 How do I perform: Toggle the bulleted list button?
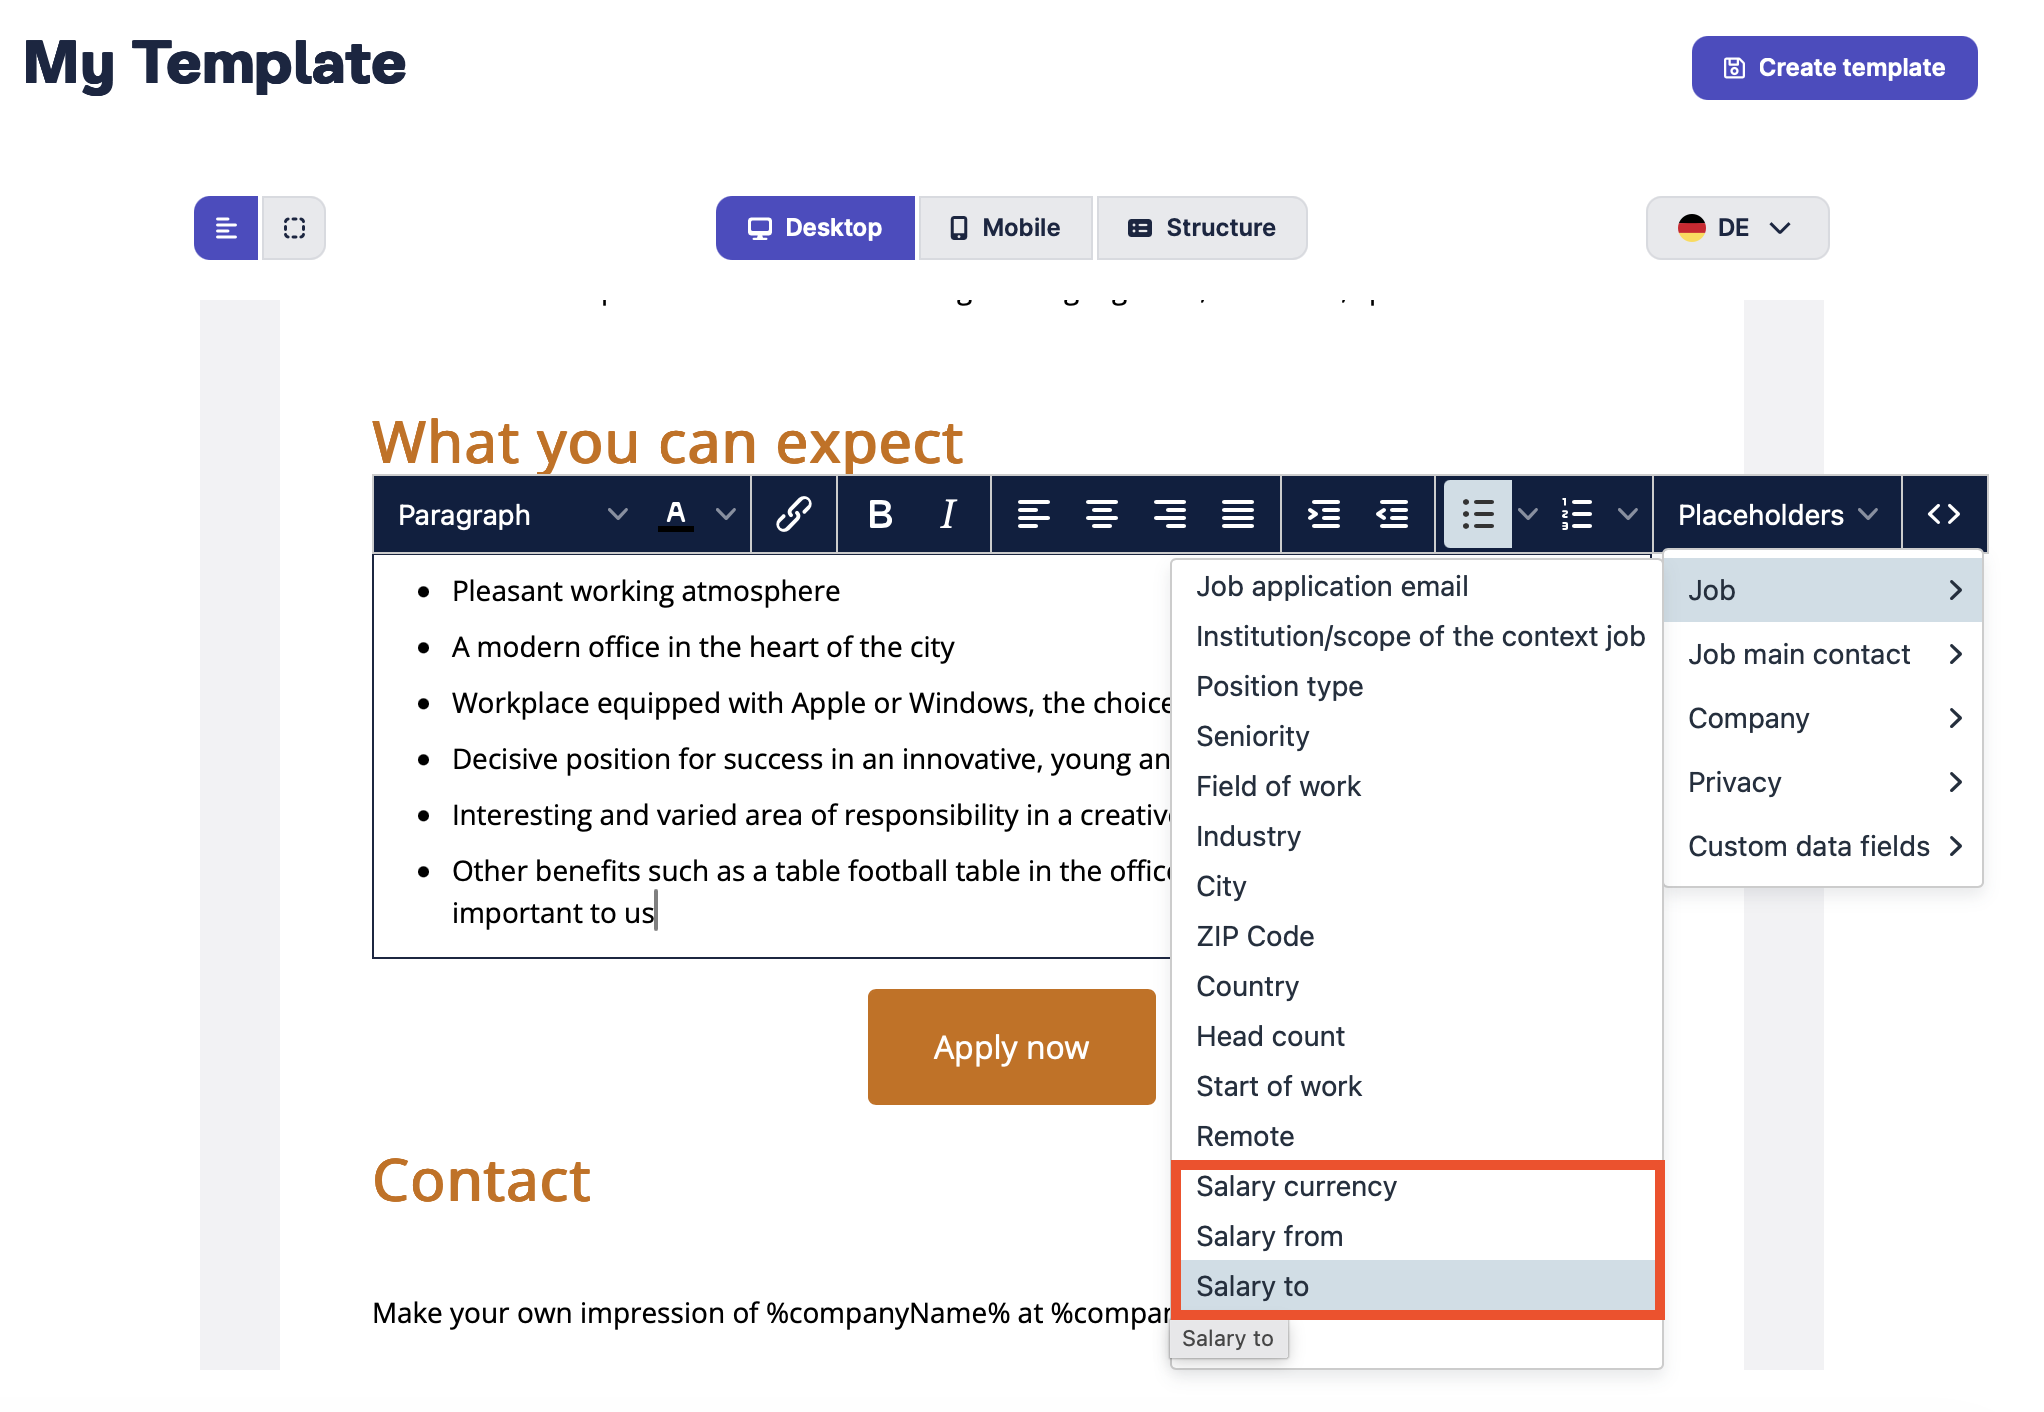[1477, 514]
